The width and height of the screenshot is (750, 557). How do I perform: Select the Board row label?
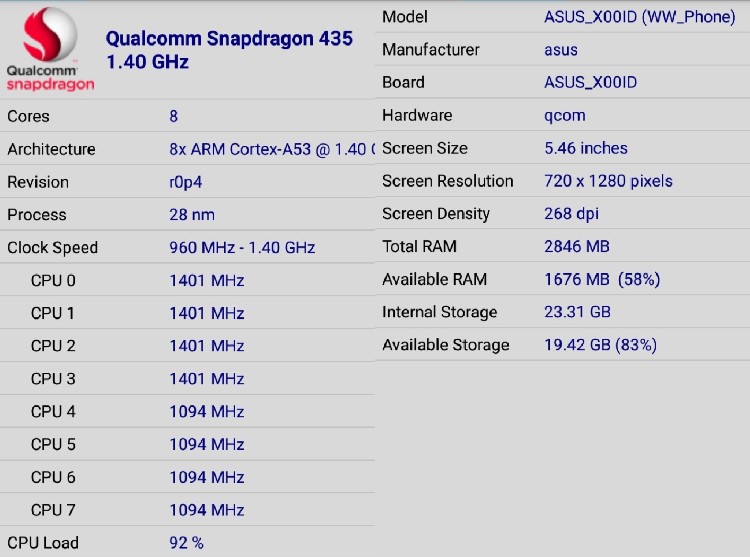pyautogui.click(x=403, y=83)
